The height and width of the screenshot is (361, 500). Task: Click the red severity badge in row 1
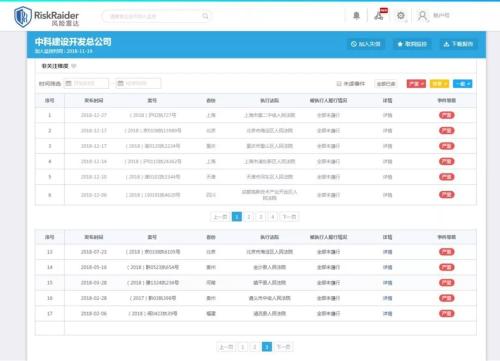click(x=447, y=115)
